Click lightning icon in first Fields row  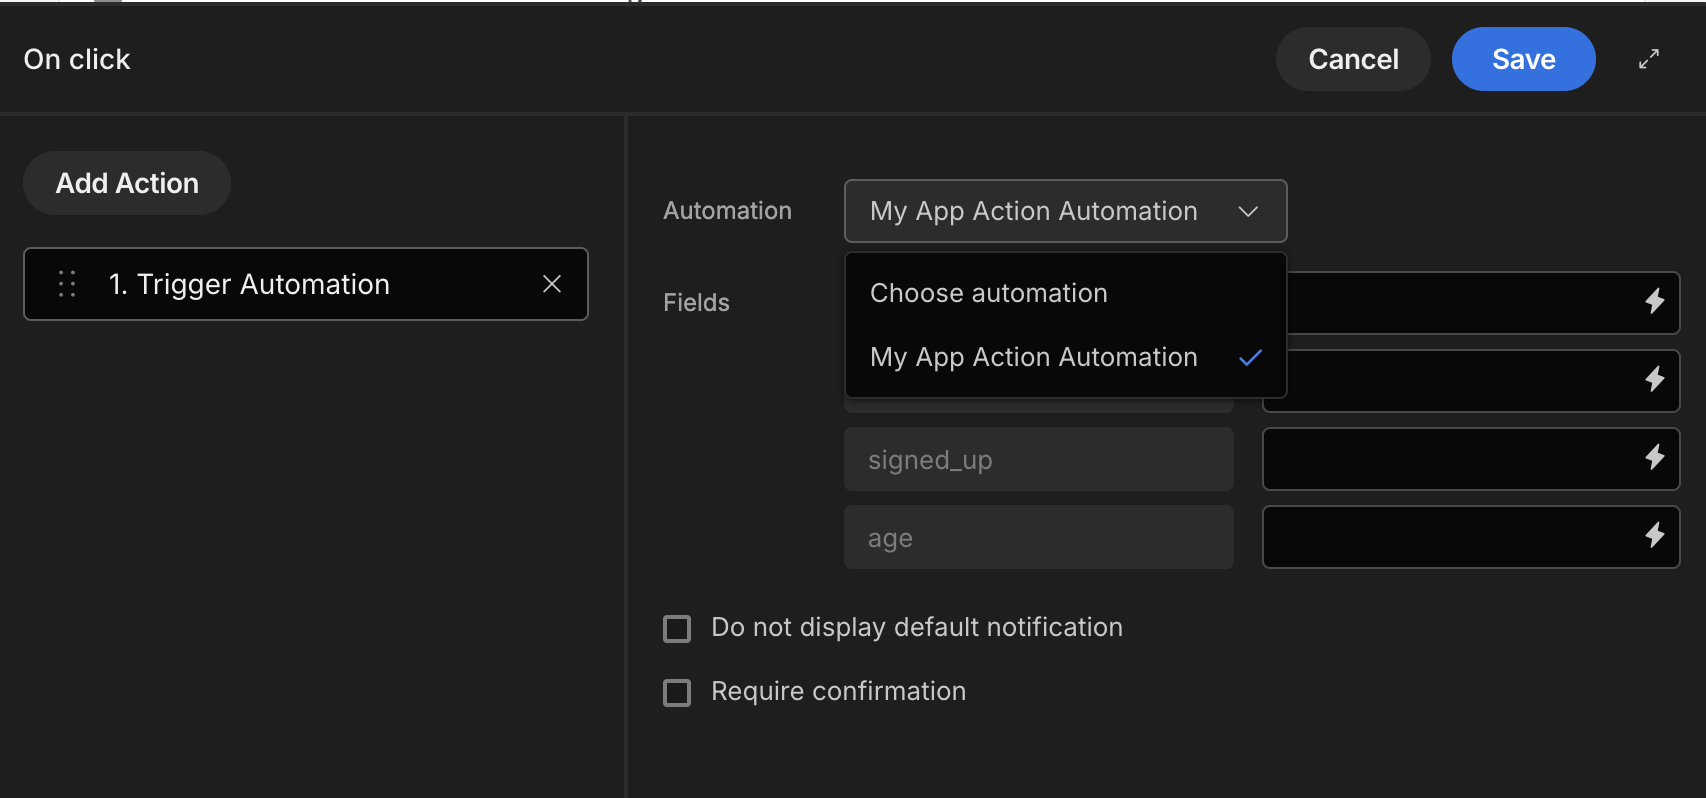(1655, 302)
